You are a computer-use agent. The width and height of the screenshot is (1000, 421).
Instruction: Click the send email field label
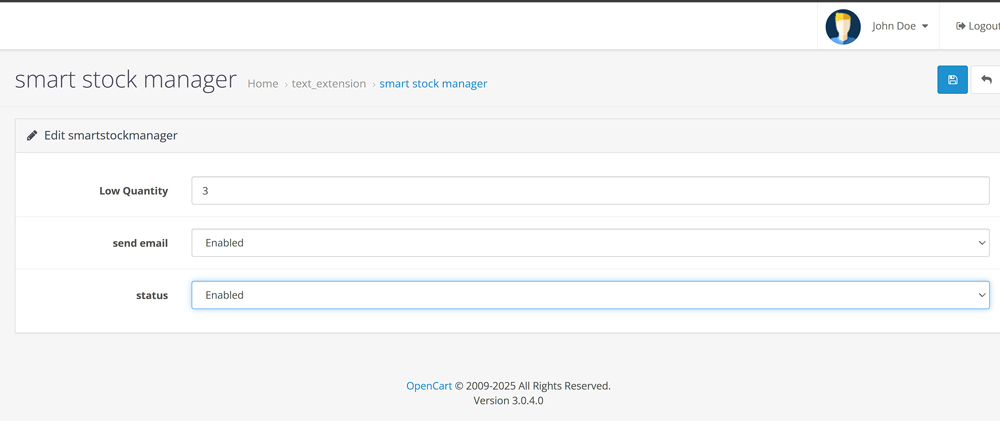point(140,243)
